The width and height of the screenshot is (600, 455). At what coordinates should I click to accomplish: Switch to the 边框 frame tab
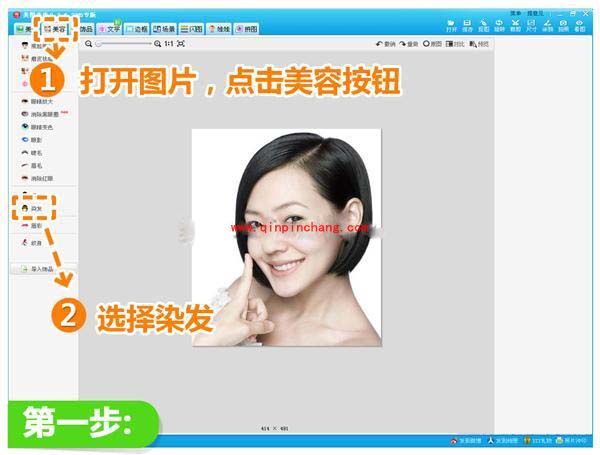pyautogui.click(x=137, y=29)
